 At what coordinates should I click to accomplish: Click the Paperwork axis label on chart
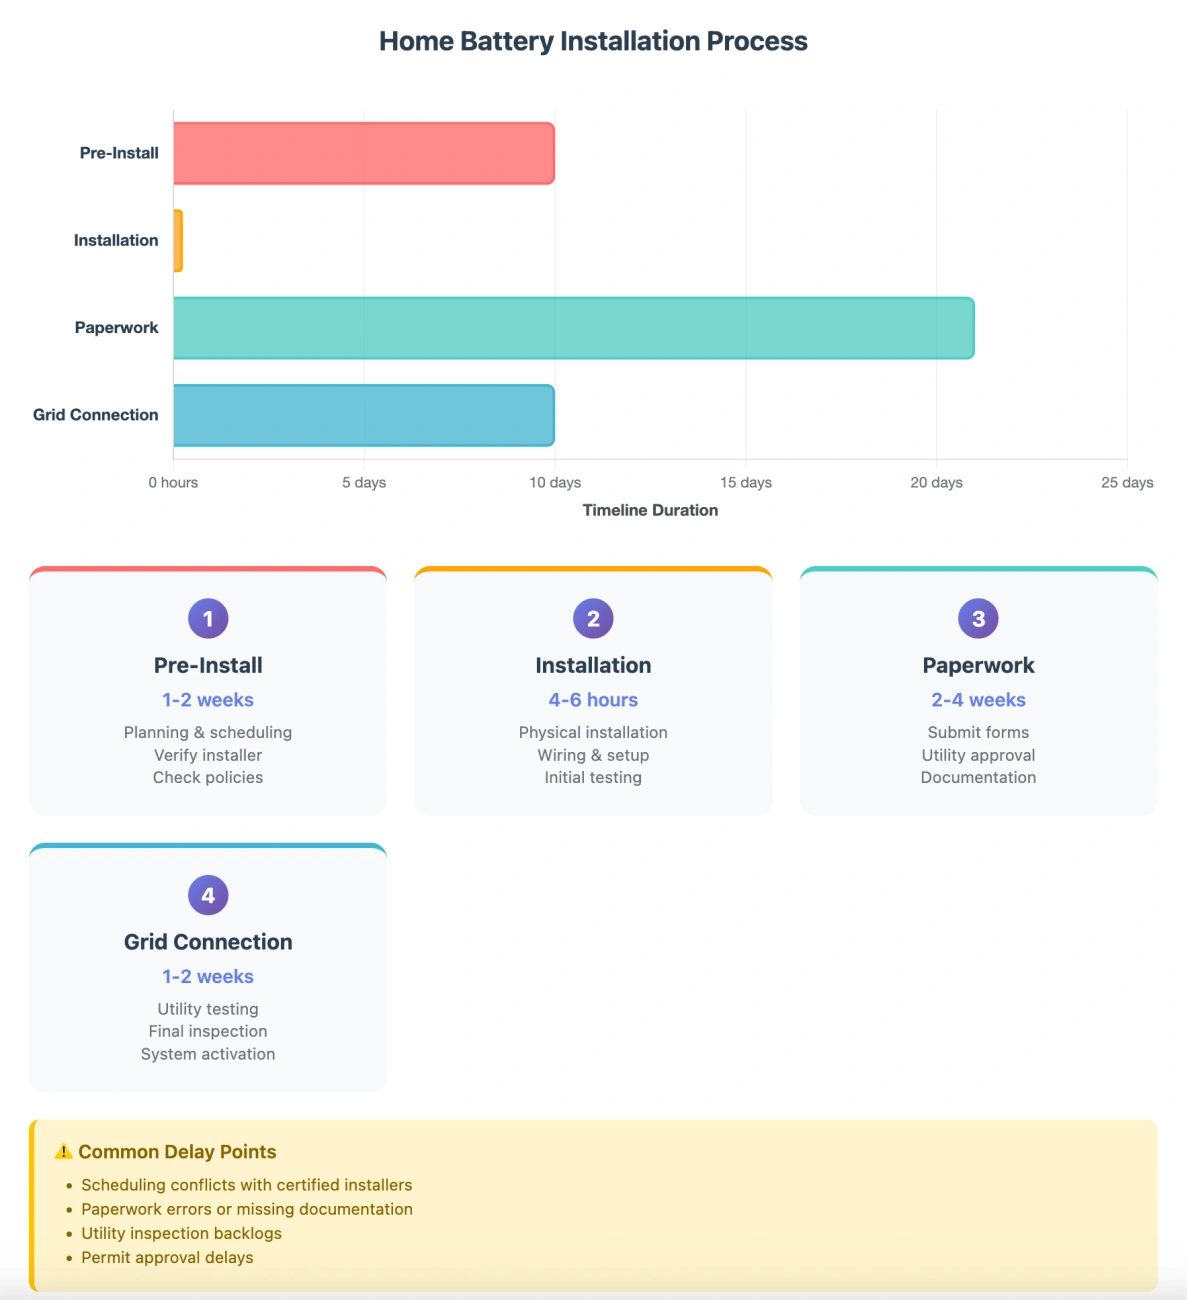click(x=116, y=328)
